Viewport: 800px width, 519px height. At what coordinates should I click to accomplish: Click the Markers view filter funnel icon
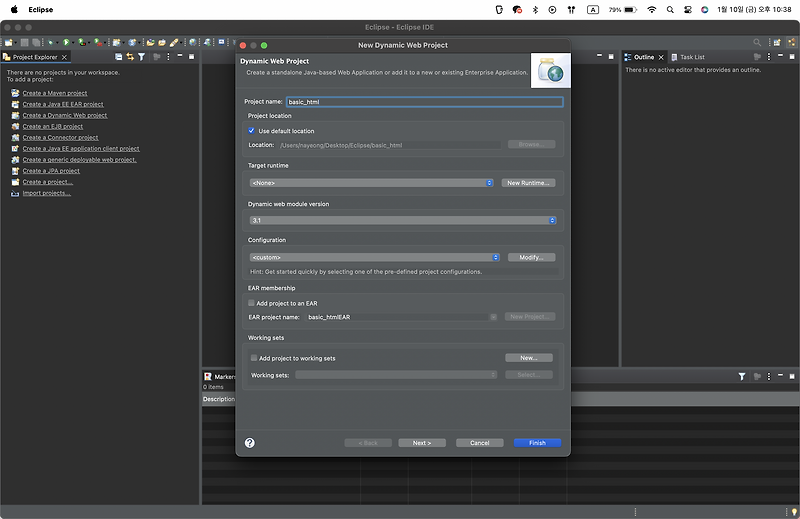pyautogui.click(x=742, y=377)
